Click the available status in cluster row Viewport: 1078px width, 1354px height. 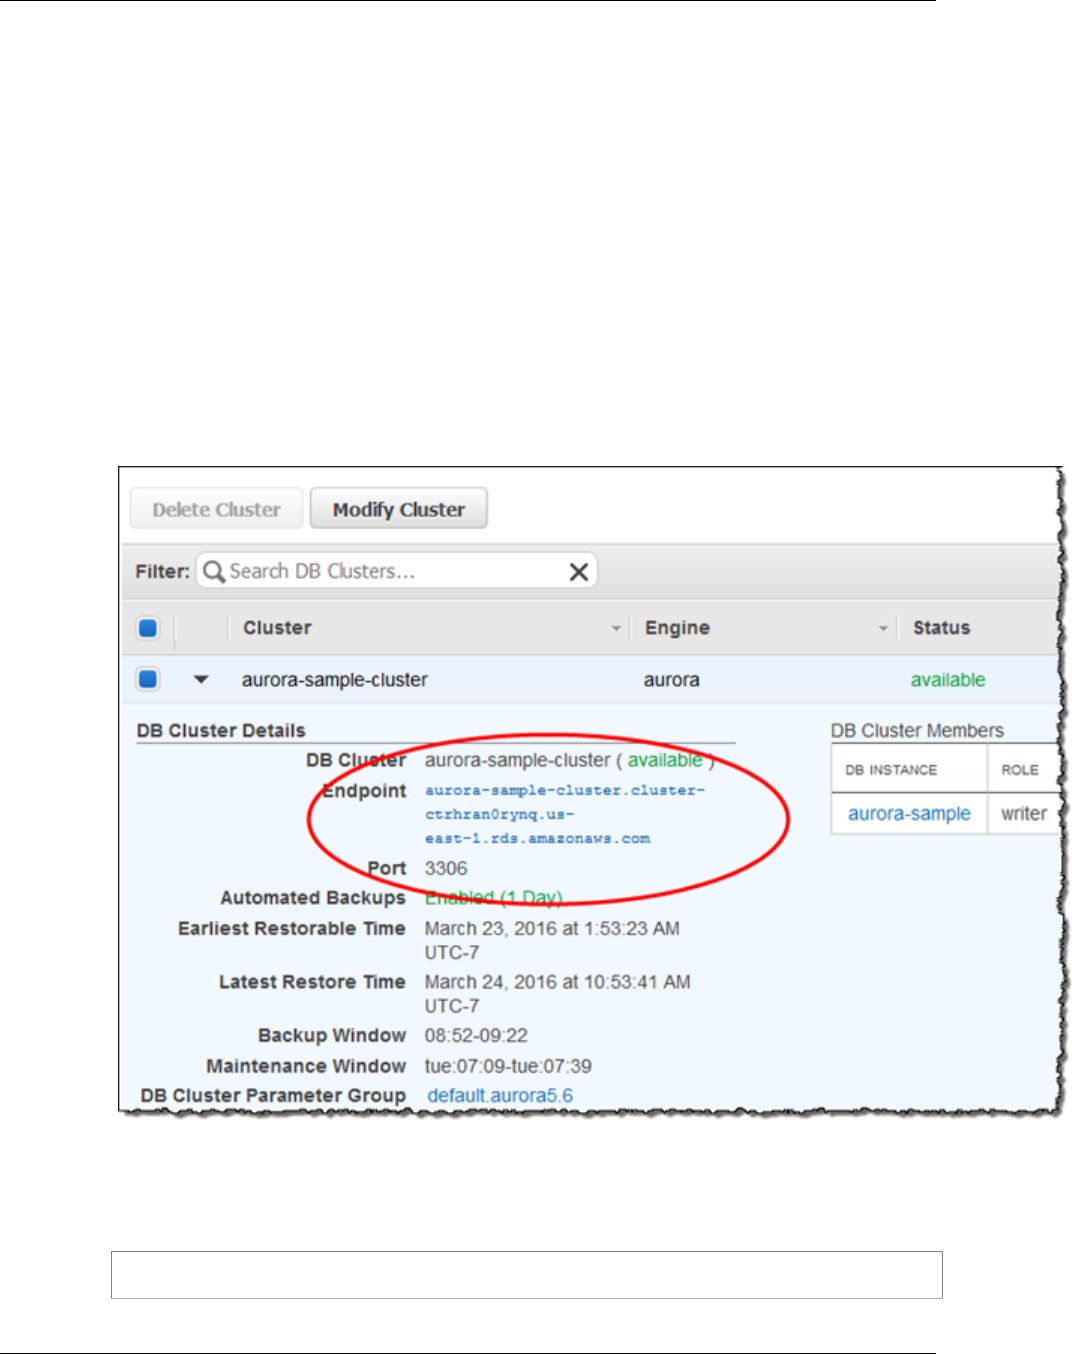tap(947, 680)
